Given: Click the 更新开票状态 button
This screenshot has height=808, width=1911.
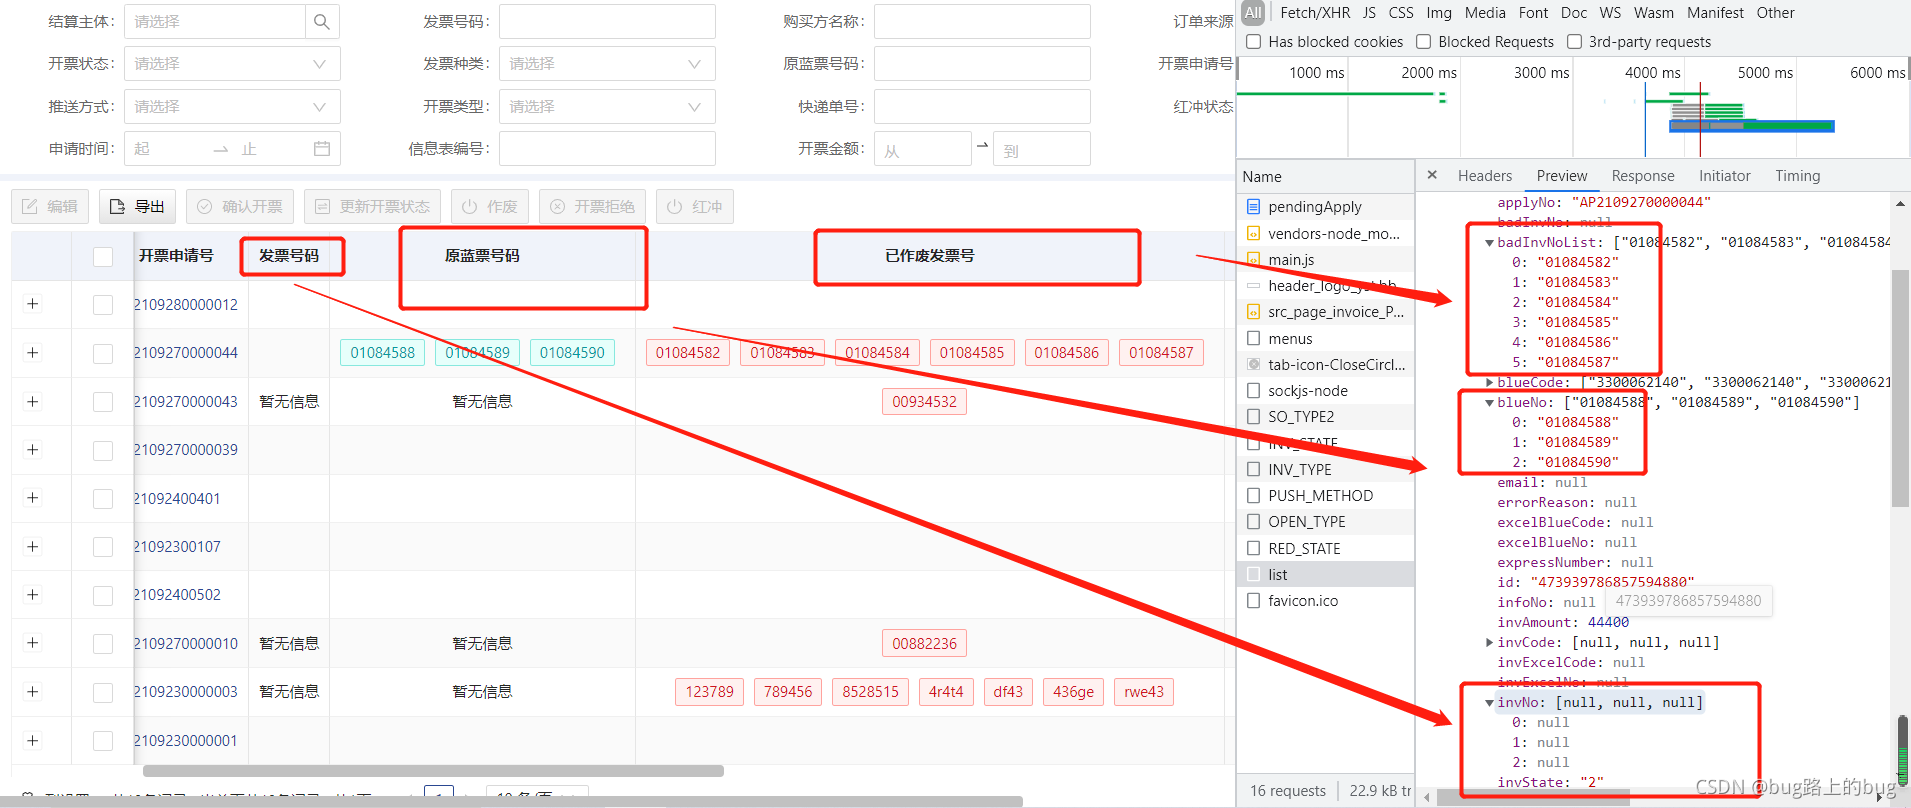Looking at the screenshot, I should pyautogui.click(x=372, y=207).
